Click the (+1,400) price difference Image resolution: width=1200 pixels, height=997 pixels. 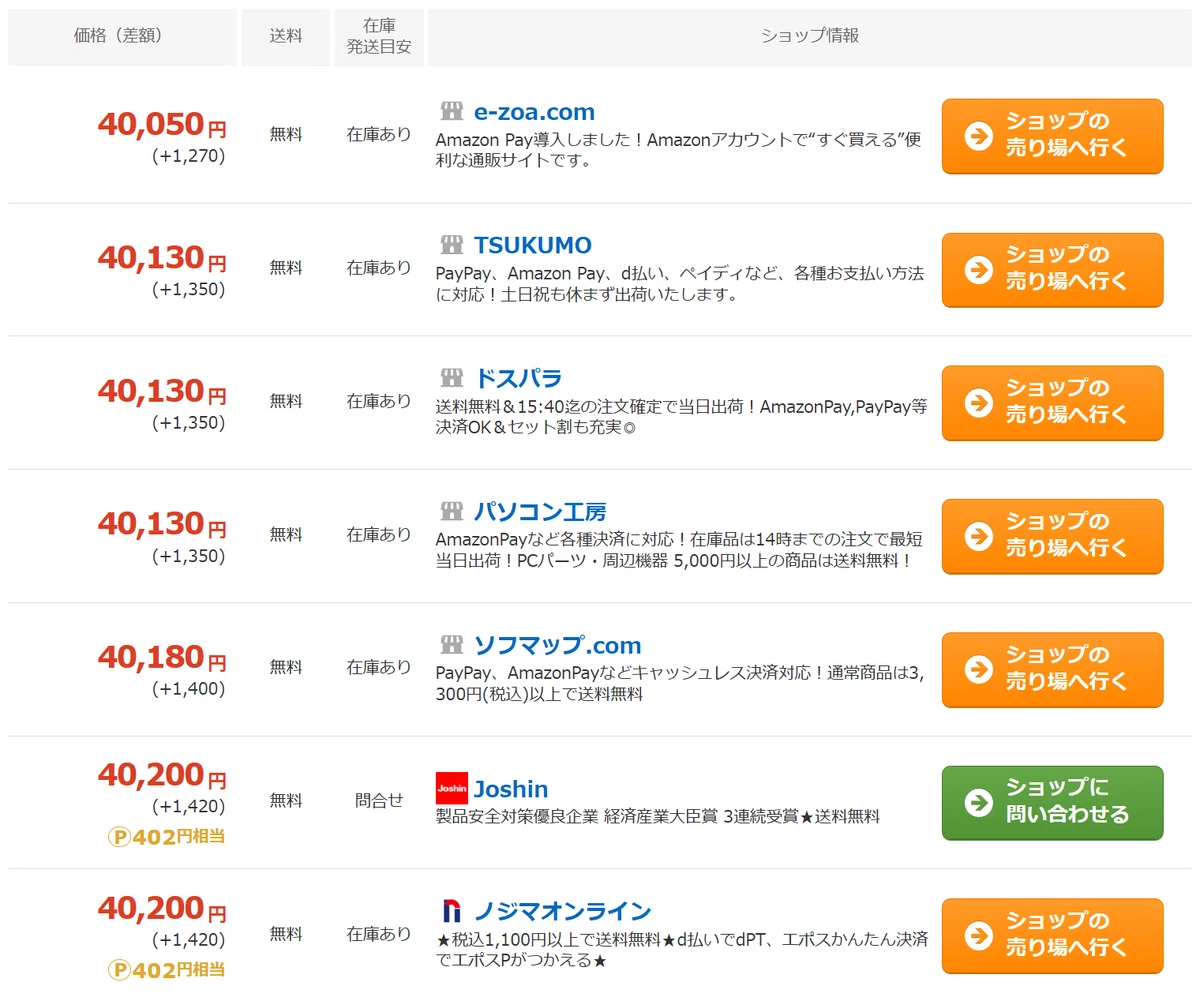[x=189, y=689]
